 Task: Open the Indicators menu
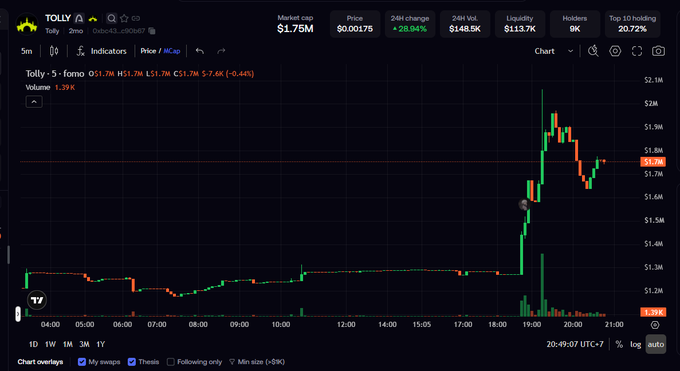coord(101,51)
